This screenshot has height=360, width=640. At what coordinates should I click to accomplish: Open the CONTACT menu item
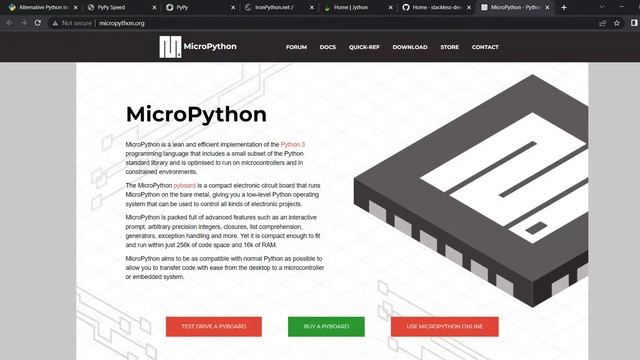485,47
